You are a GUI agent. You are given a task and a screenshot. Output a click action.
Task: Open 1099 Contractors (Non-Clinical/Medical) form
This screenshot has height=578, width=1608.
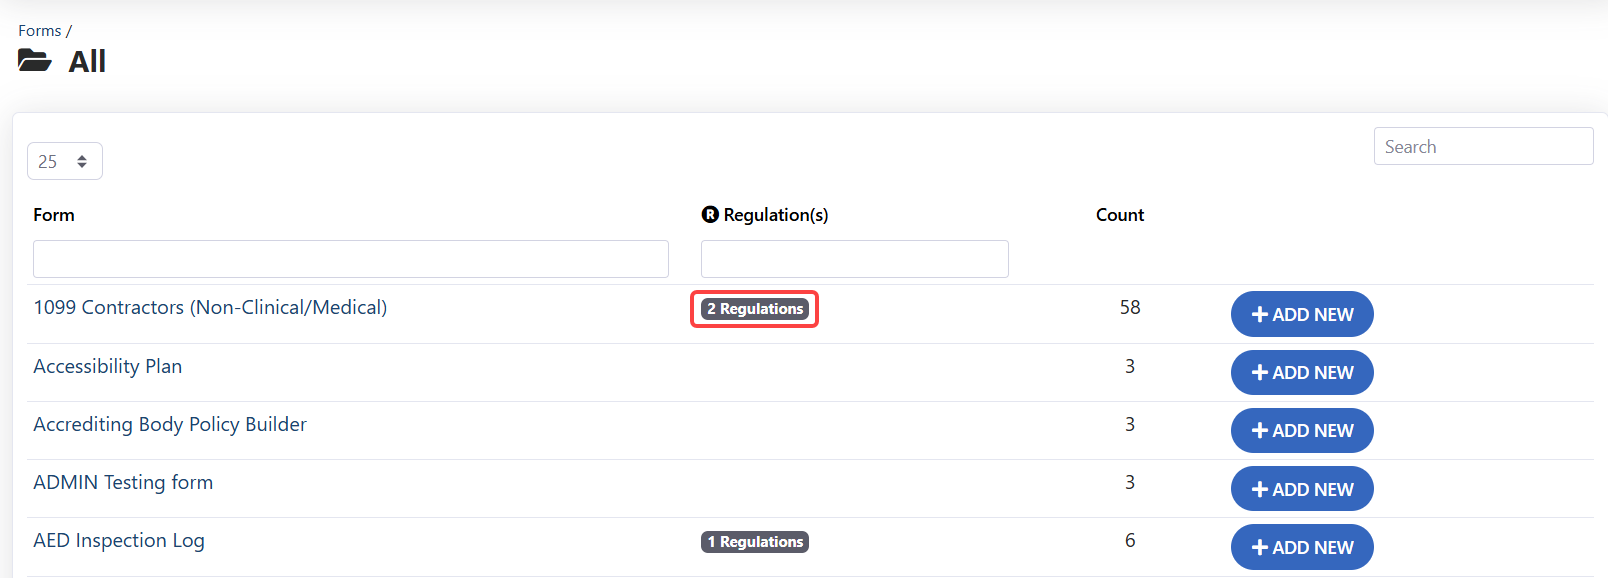coord(210,308)
